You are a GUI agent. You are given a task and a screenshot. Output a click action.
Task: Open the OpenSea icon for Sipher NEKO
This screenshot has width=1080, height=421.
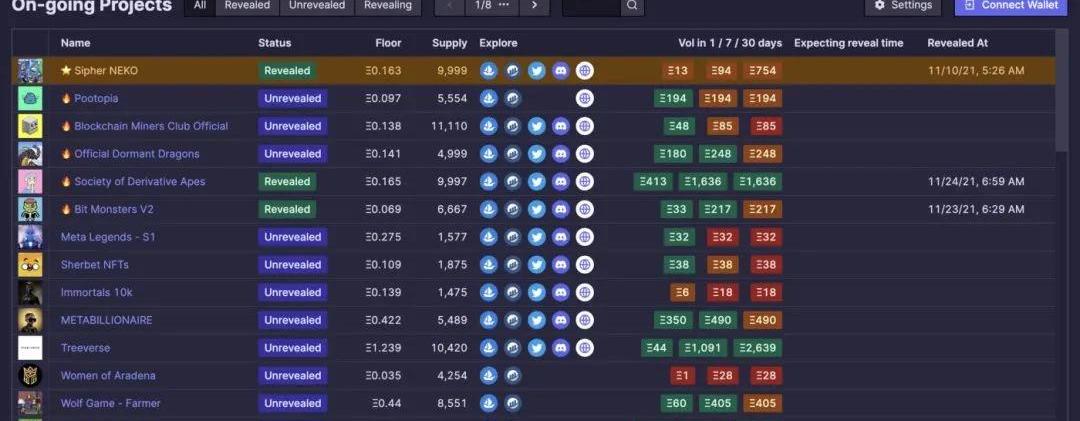coord(488,71)
